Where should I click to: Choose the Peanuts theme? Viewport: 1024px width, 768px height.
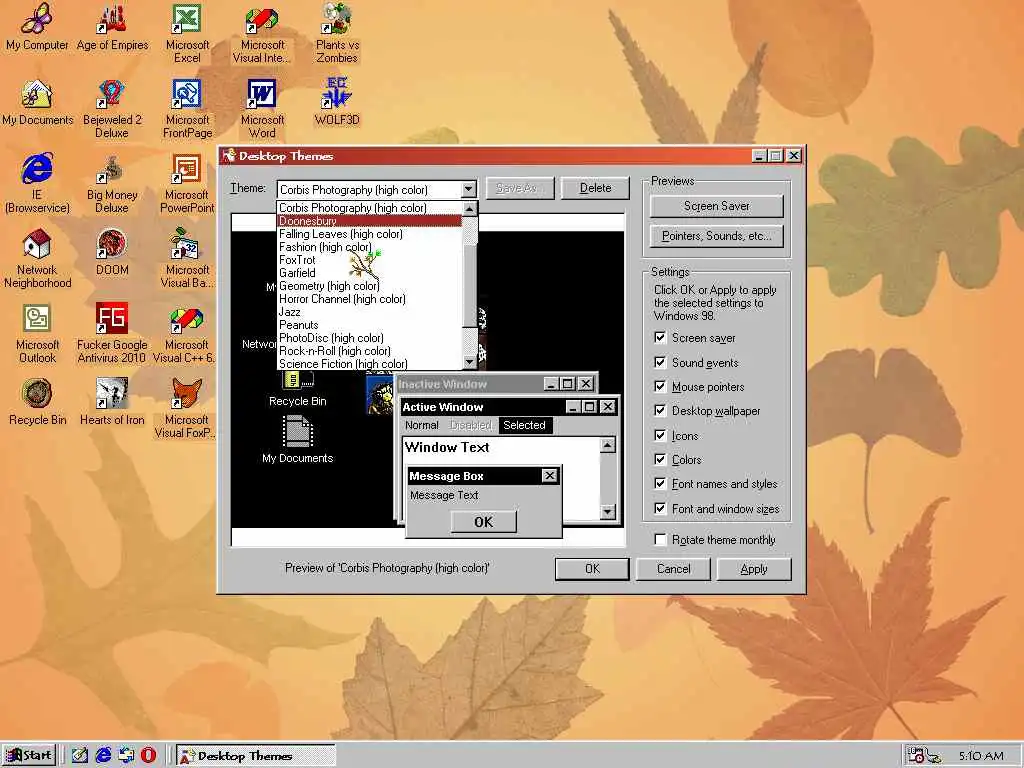(x=370, y=325)
